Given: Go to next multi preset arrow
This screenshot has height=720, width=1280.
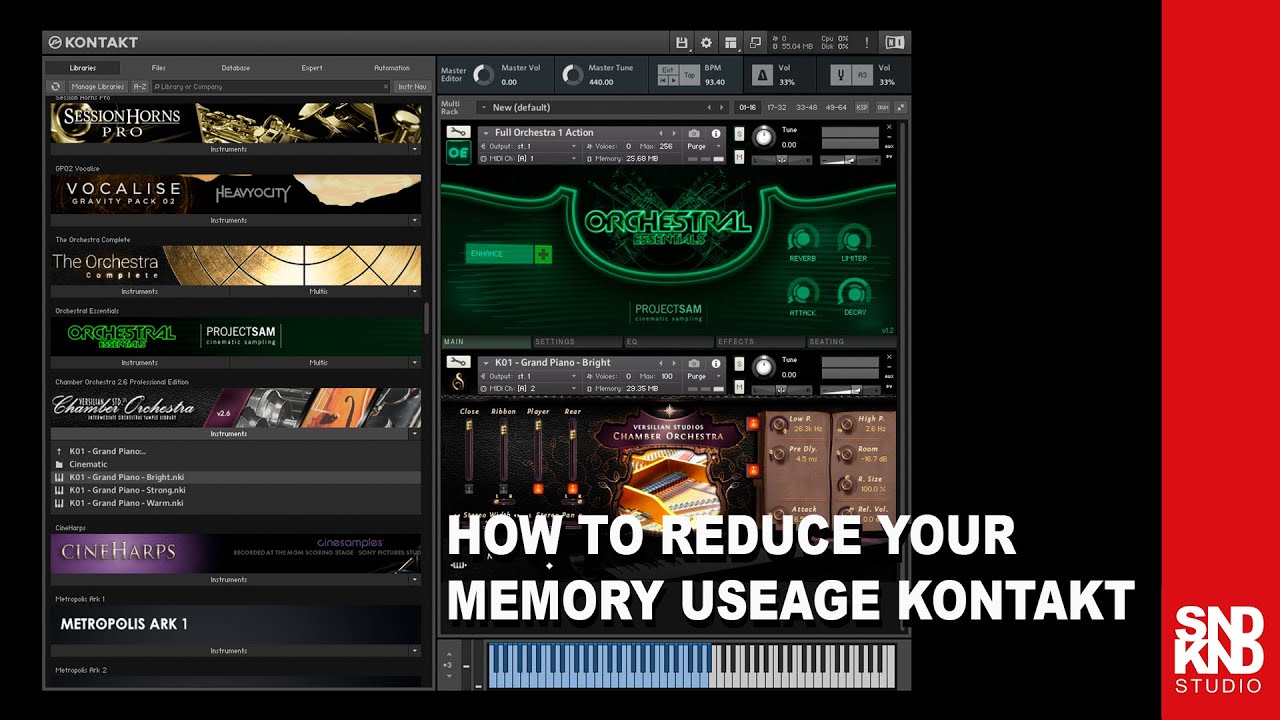Looking at the screenshot, I should [x=722, y=107].
